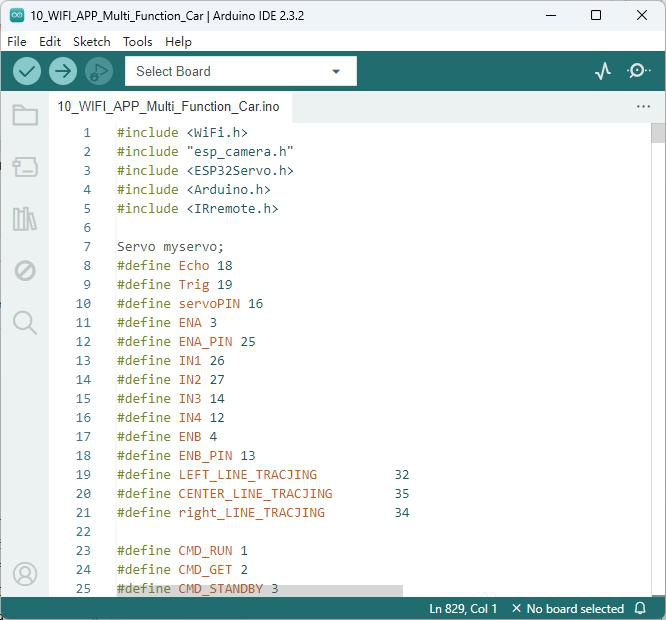
Task: Click the #define CMD_STANDBY 3 line
Action: [198, 589]
